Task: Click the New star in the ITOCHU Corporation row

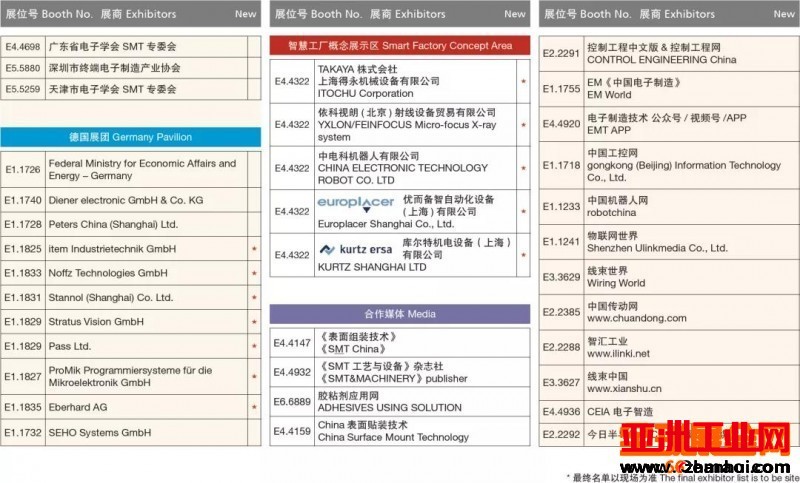Action: click(523, 81)
